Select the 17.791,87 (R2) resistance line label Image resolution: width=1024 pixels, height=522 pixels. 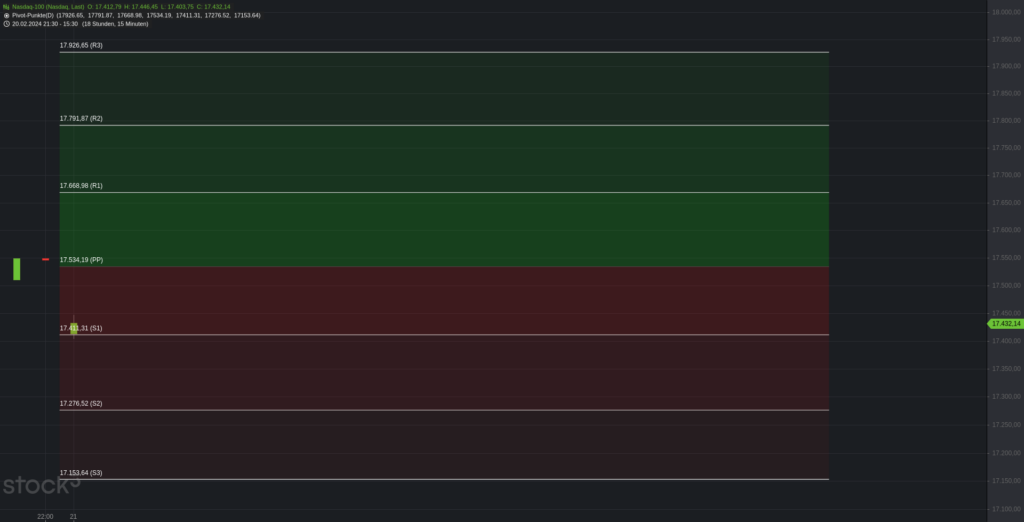(81, 119)
